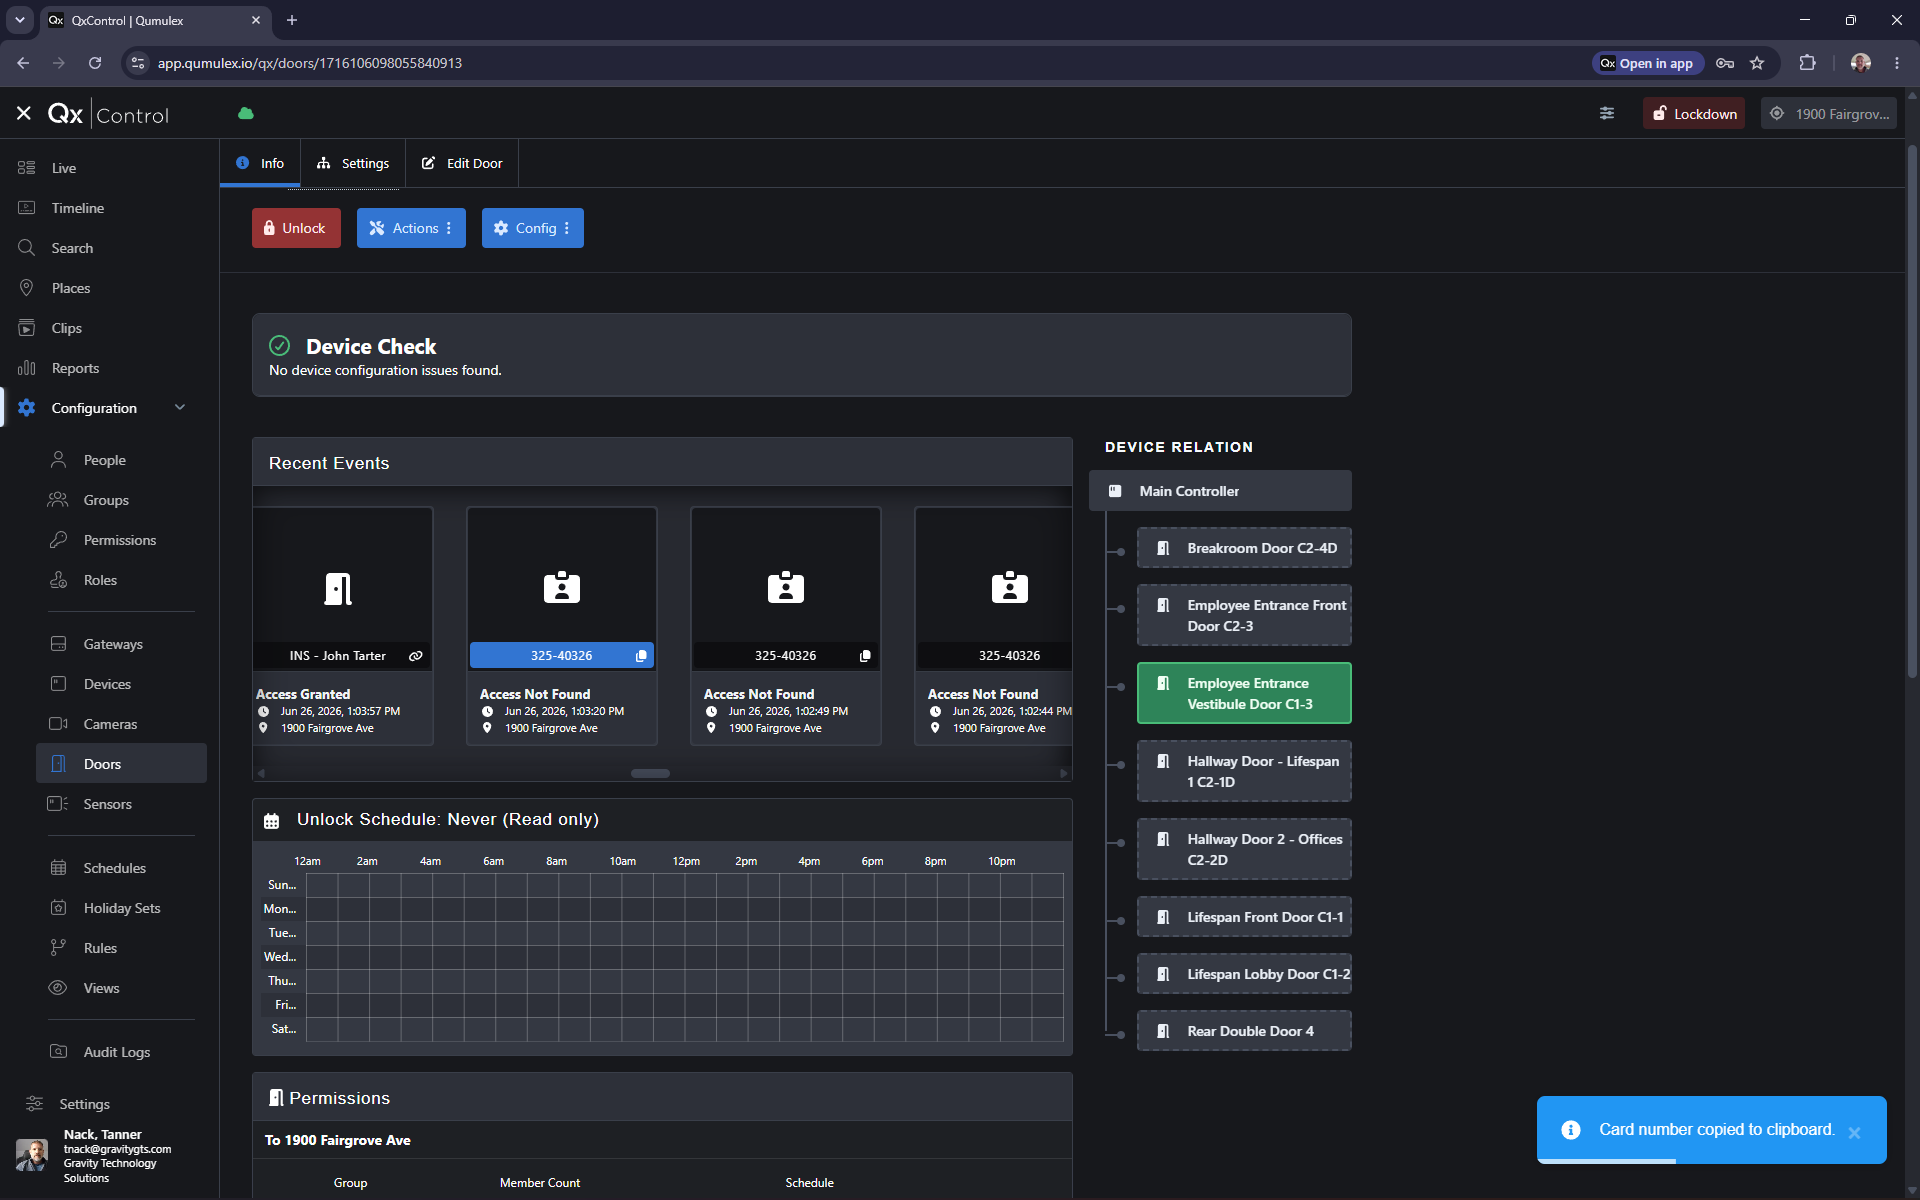Open a new browser tab
The height and width of the screenshot is (1200, 1920).
[292, 20]
